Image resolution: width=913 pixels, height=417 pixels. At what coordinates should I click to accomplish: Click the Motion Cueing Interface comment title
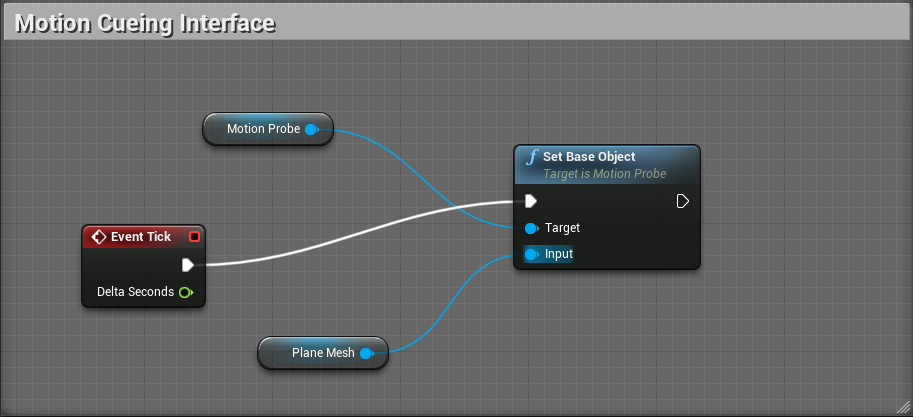coord(144,24)
